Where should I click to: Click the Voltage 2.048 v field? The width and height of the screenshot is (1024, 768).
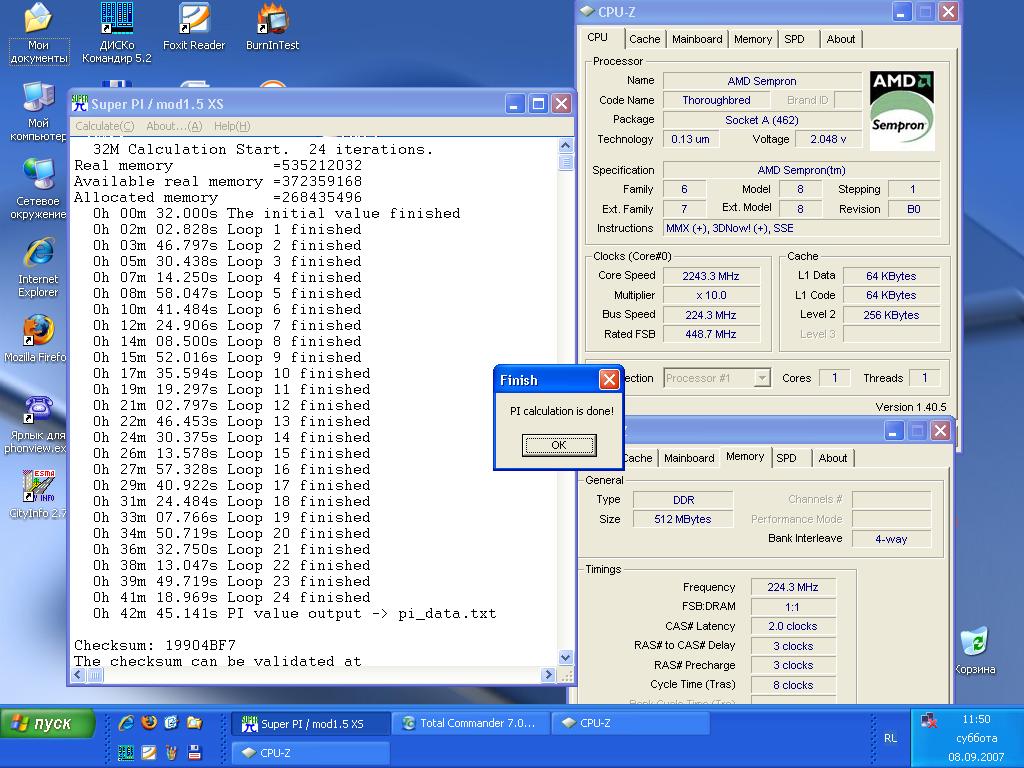[x=827, y=139]
